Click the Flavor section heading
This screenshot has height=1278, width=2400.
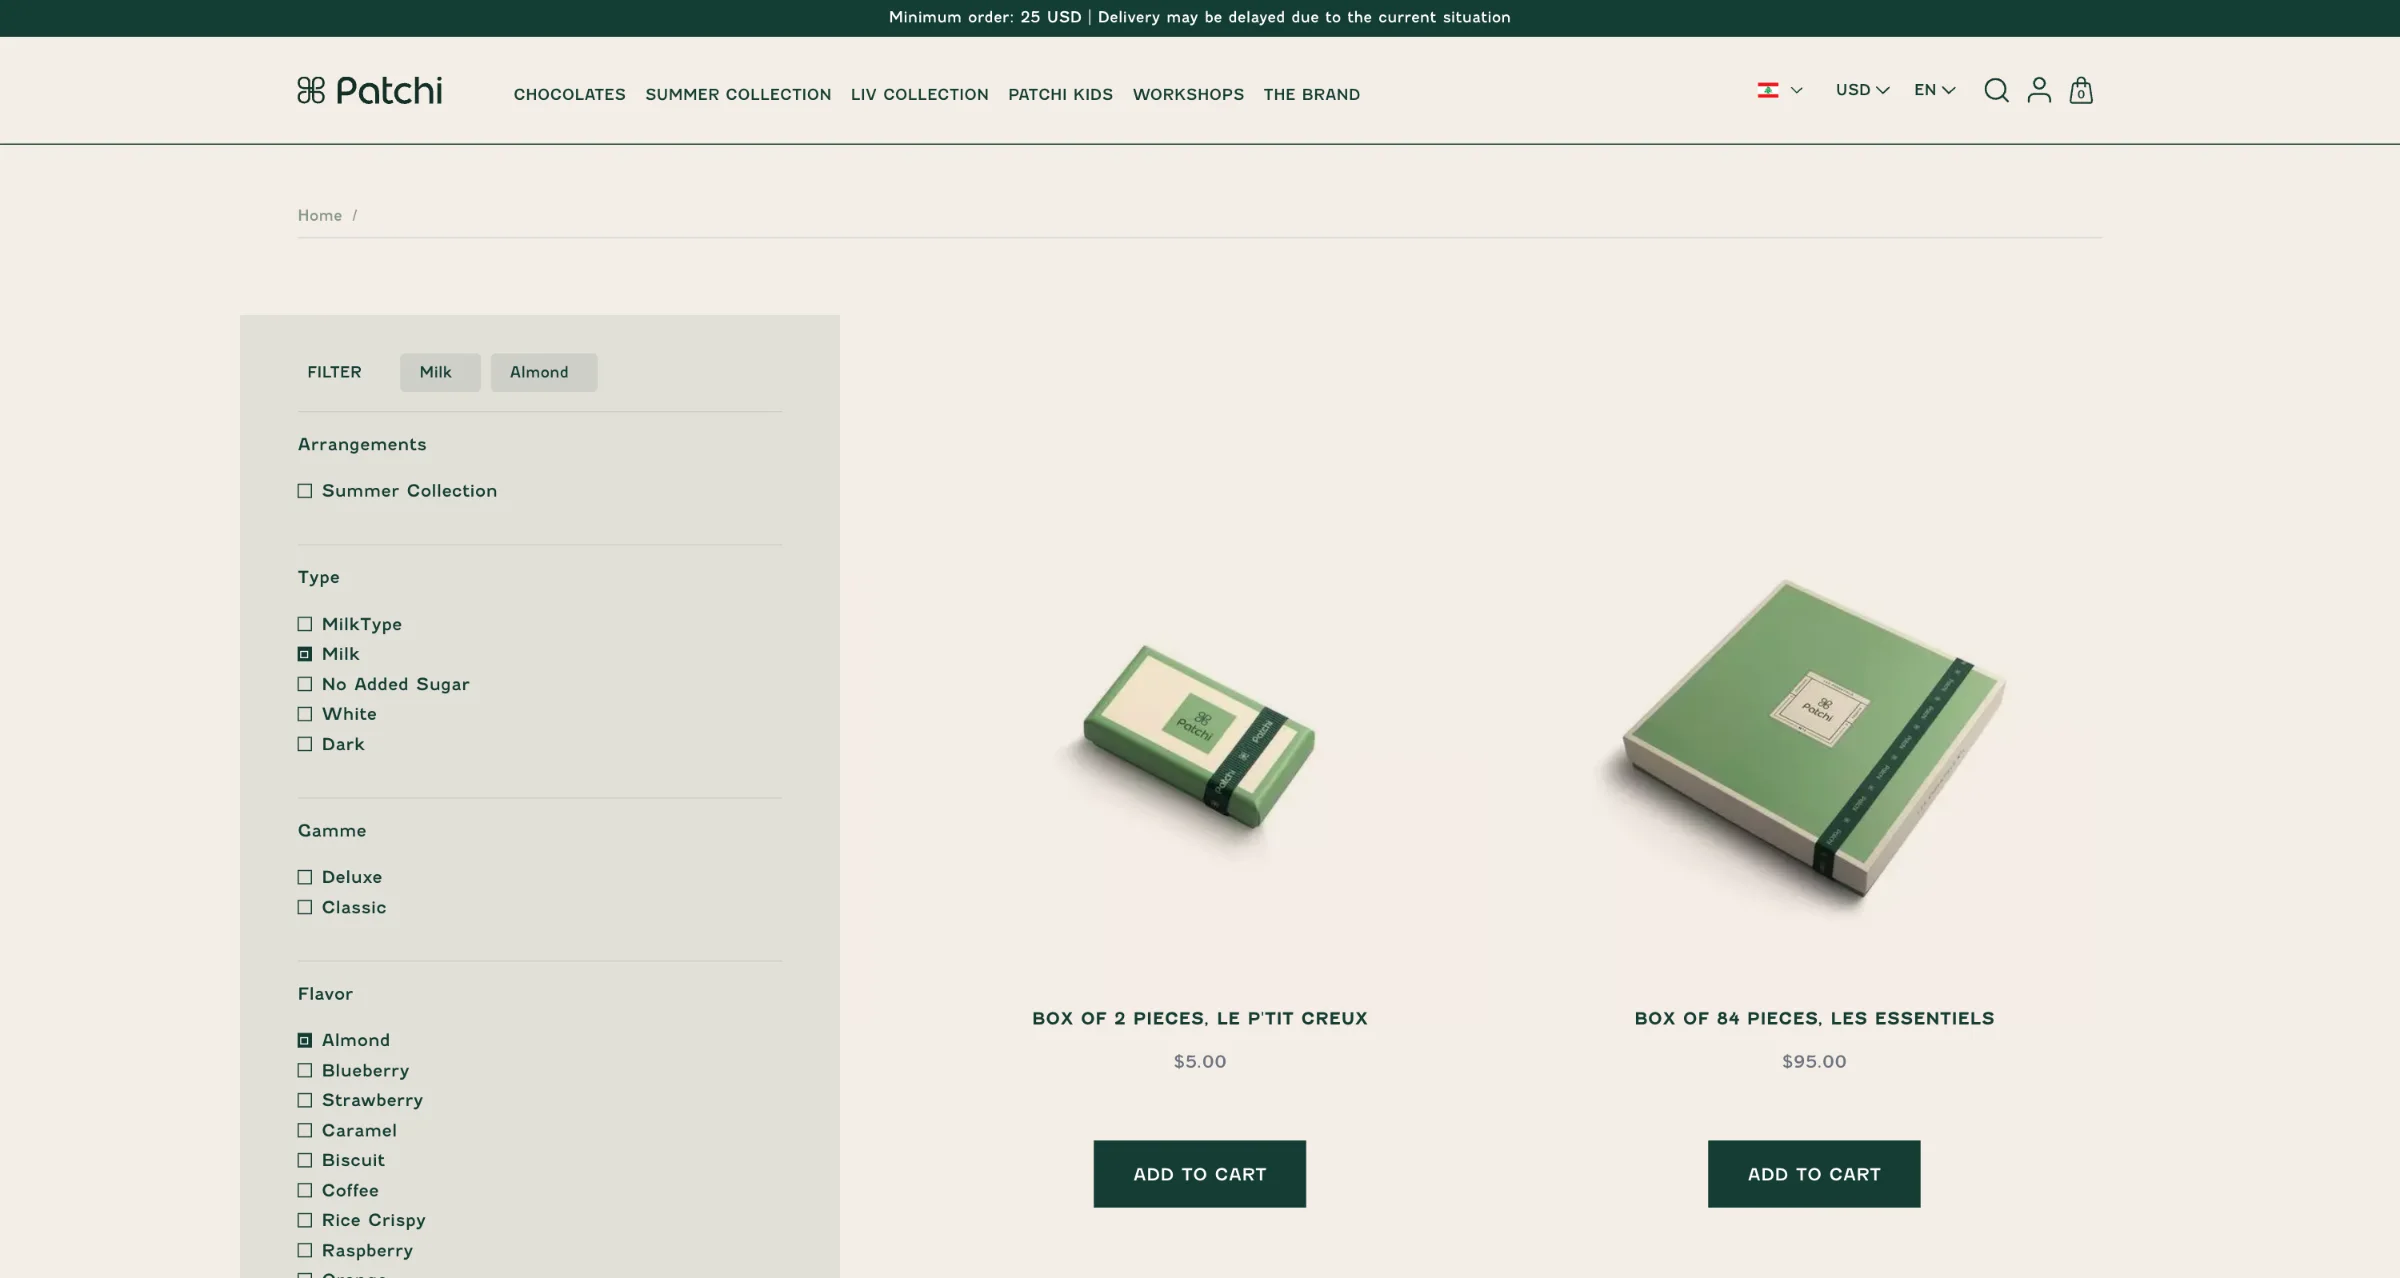[325, 994]
